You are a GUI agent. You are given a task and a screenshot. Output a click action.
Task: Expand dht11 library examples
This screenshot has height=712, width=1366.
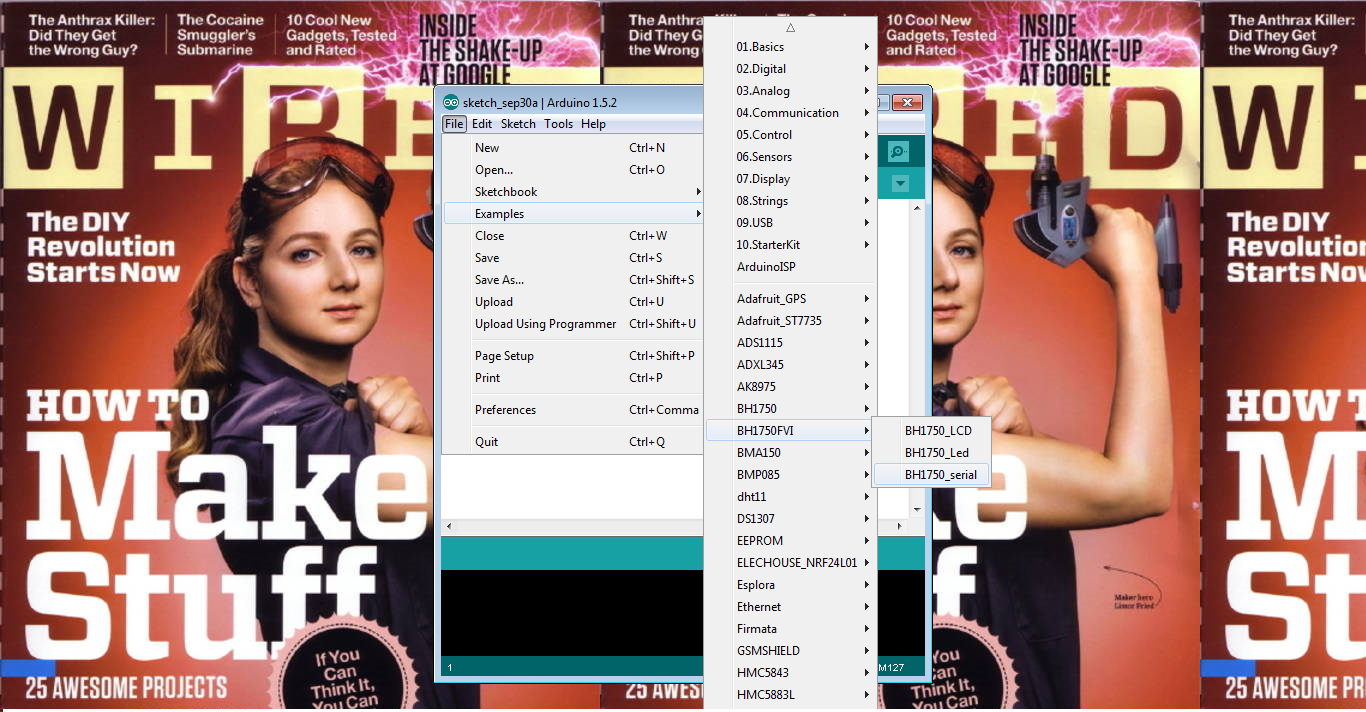790,497
